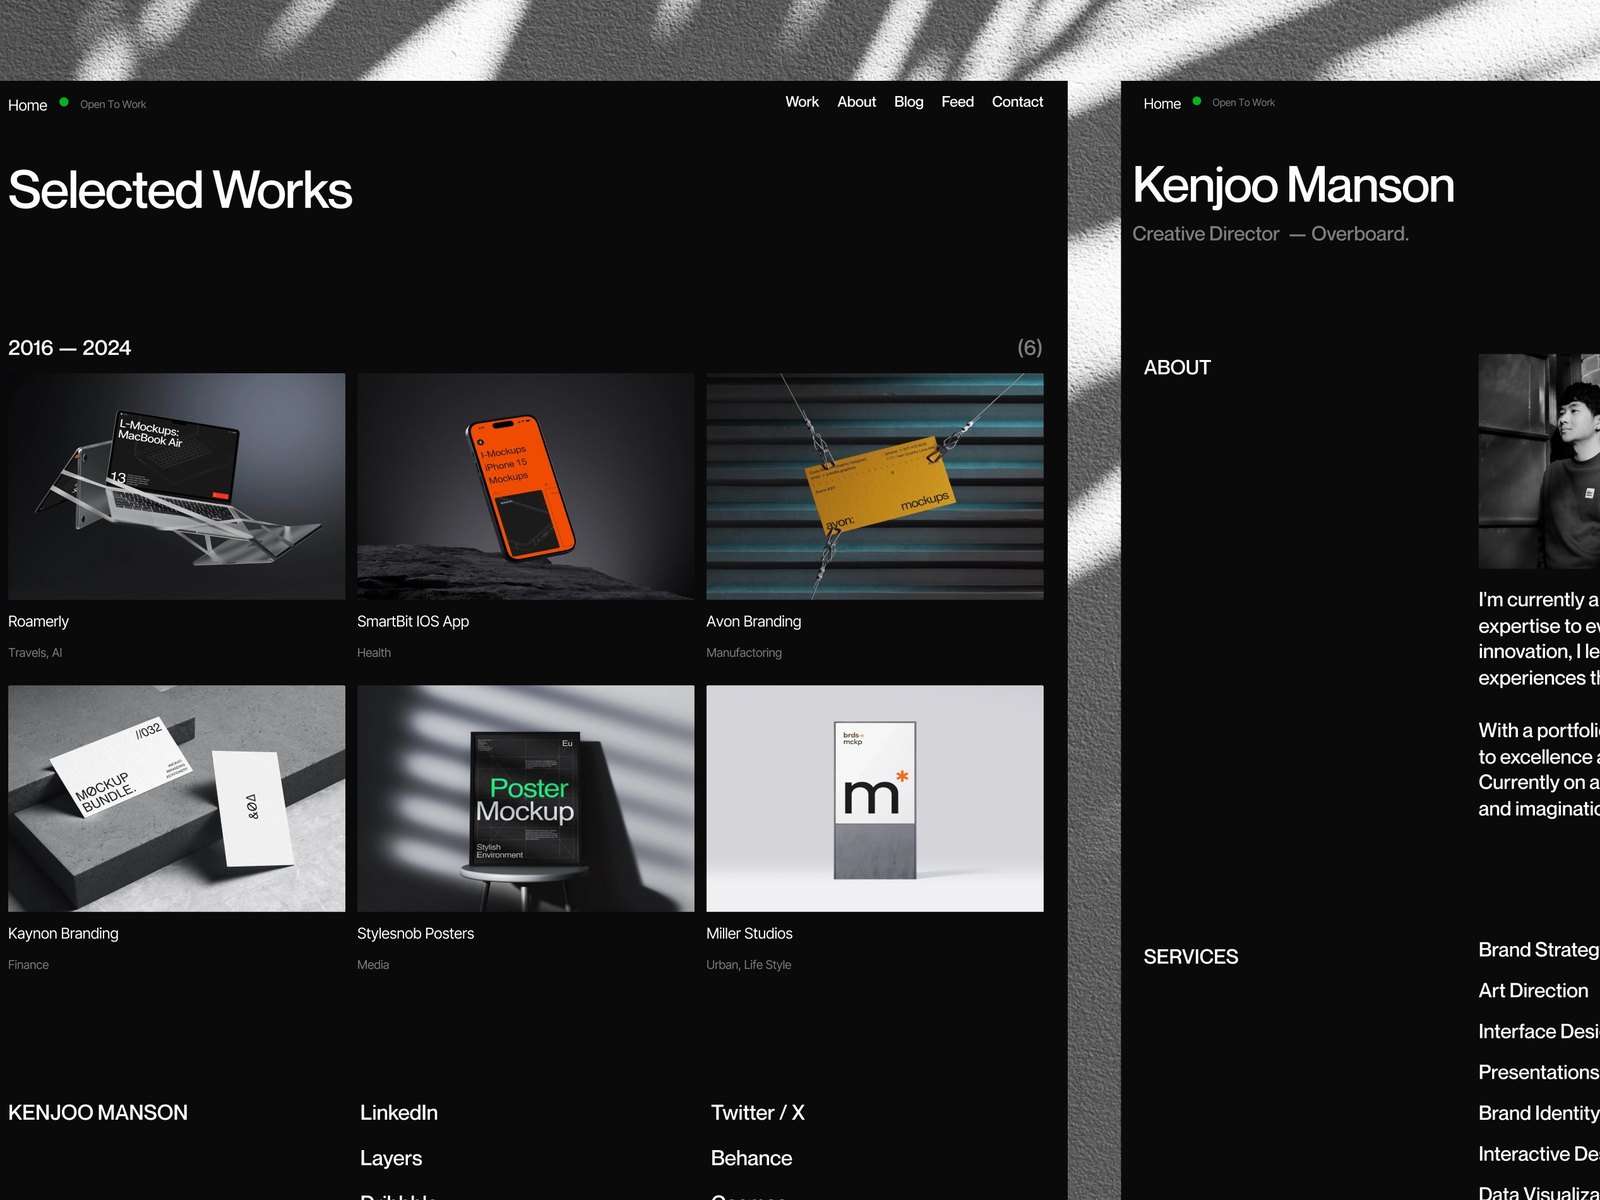Open the Kaynon business cards thumbnail
Viewport: 1600px width, 1200px height.
pos(177,798)
